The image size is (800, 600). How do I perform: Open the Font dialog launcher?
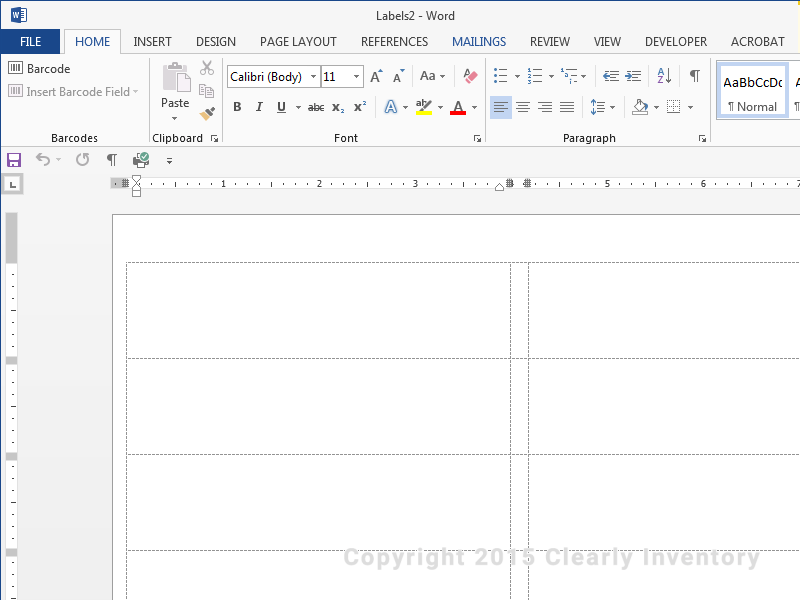477,138
